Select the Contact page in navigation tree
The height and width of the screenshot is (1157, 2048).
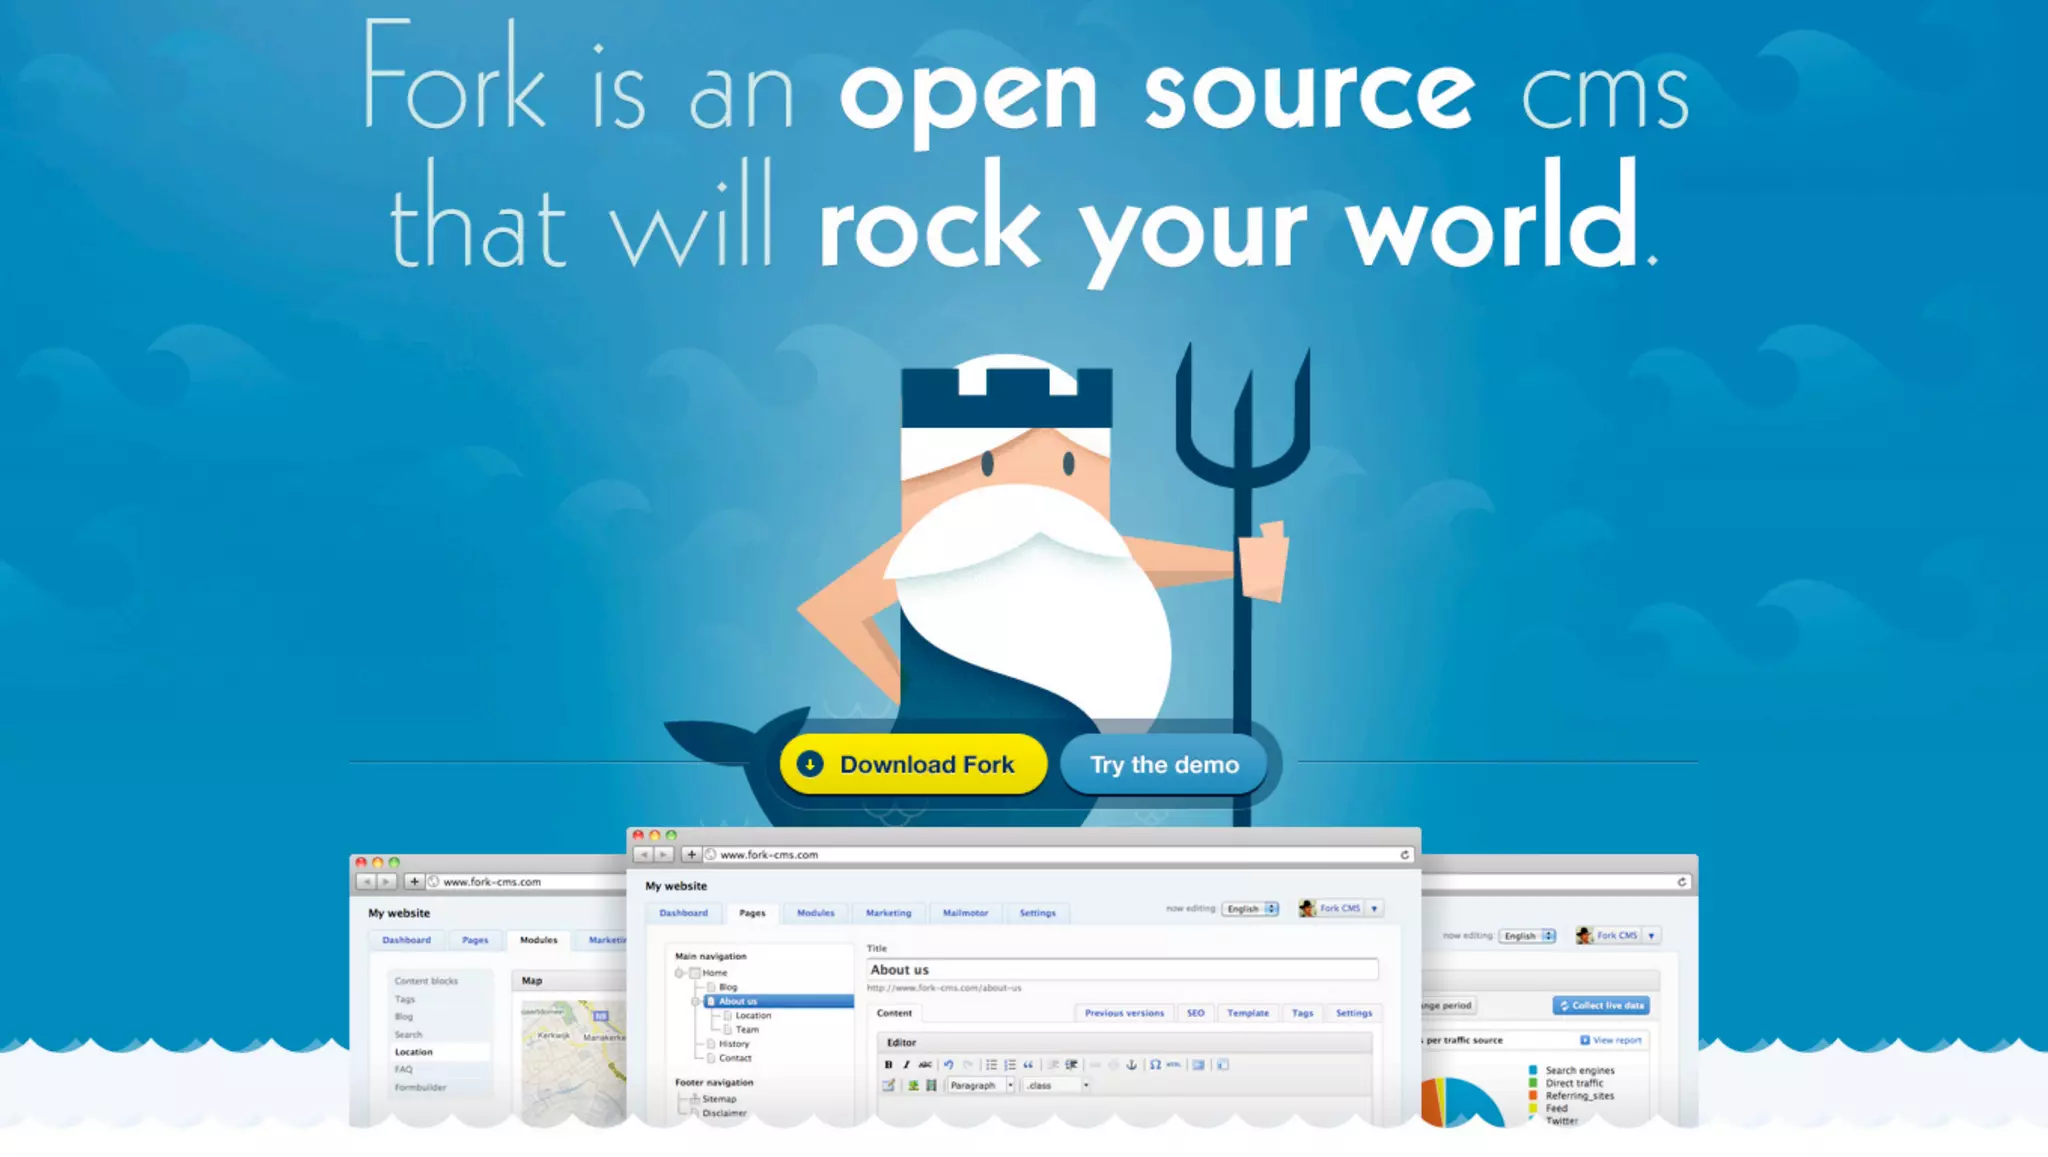(x=735, y=1058)
